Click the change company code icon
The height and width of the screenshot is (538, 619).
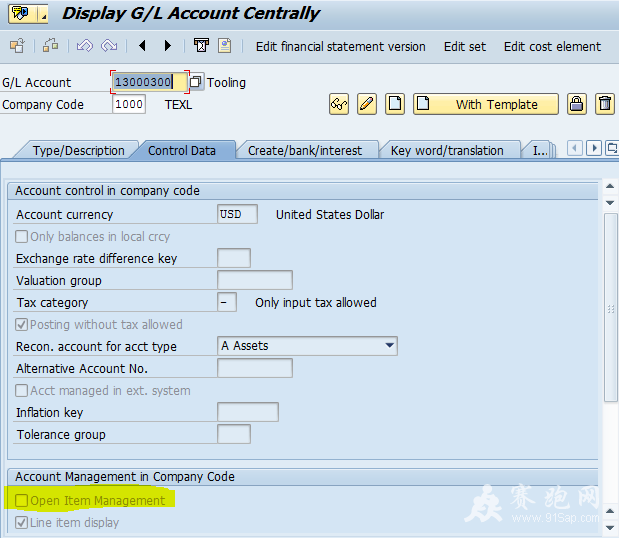click(51, 46)
